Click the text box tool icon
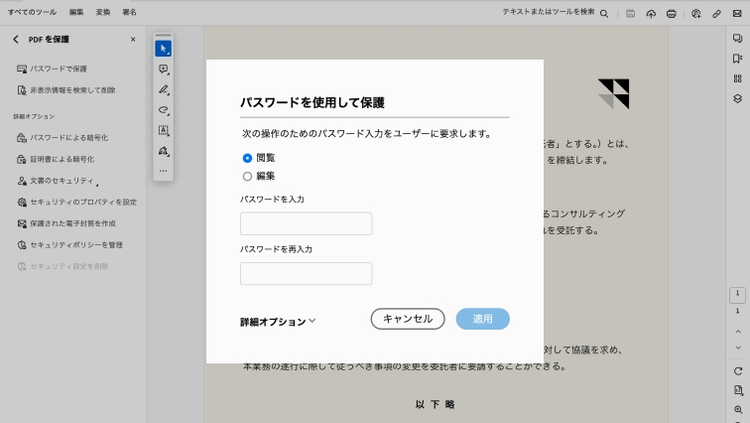750x423 pixels. pos(163,130)
